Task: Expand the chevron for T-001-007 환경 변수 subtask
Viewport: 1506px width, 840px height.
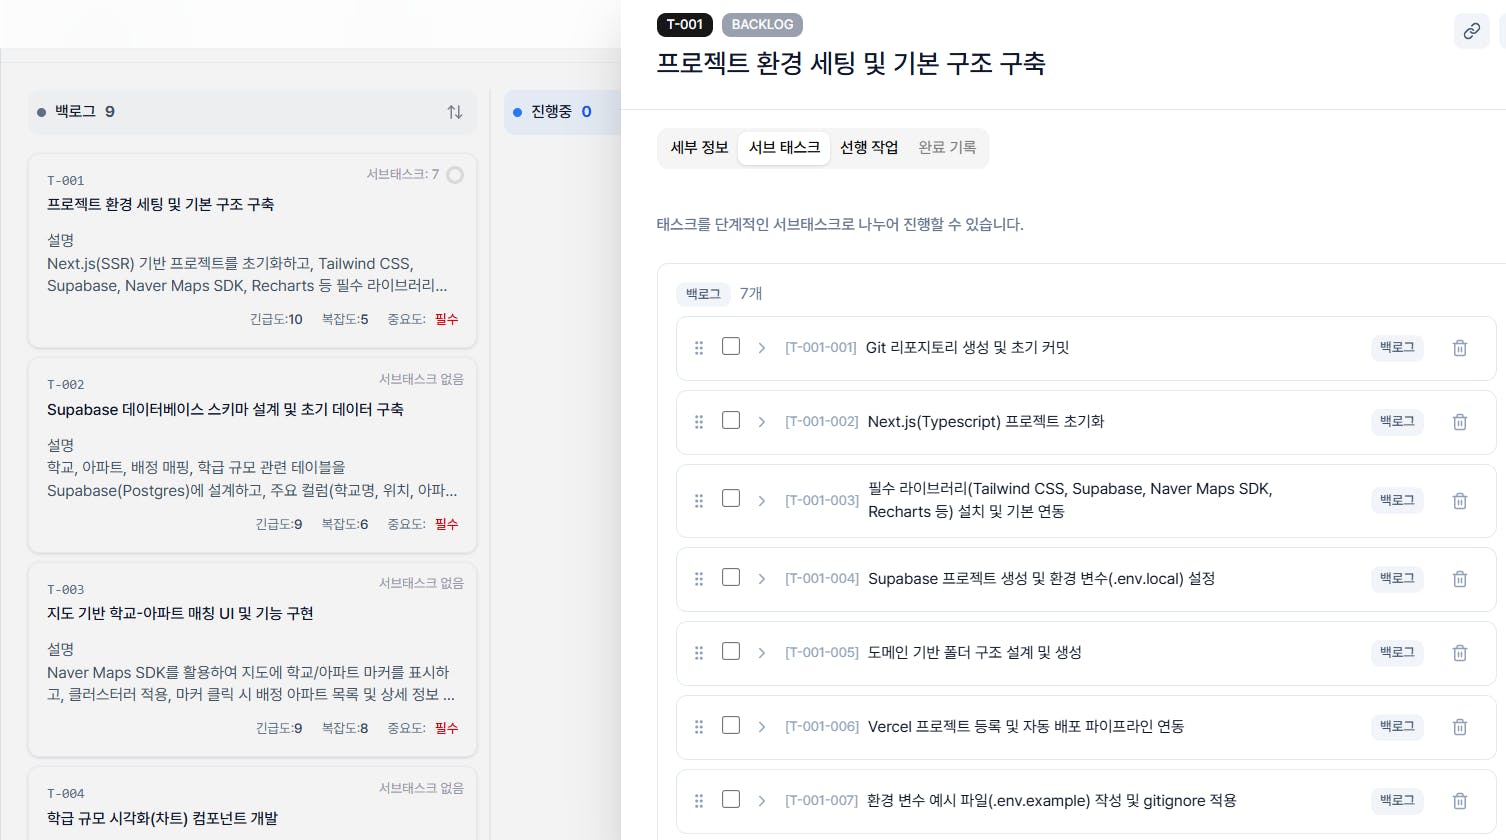Action: point(761,800)
